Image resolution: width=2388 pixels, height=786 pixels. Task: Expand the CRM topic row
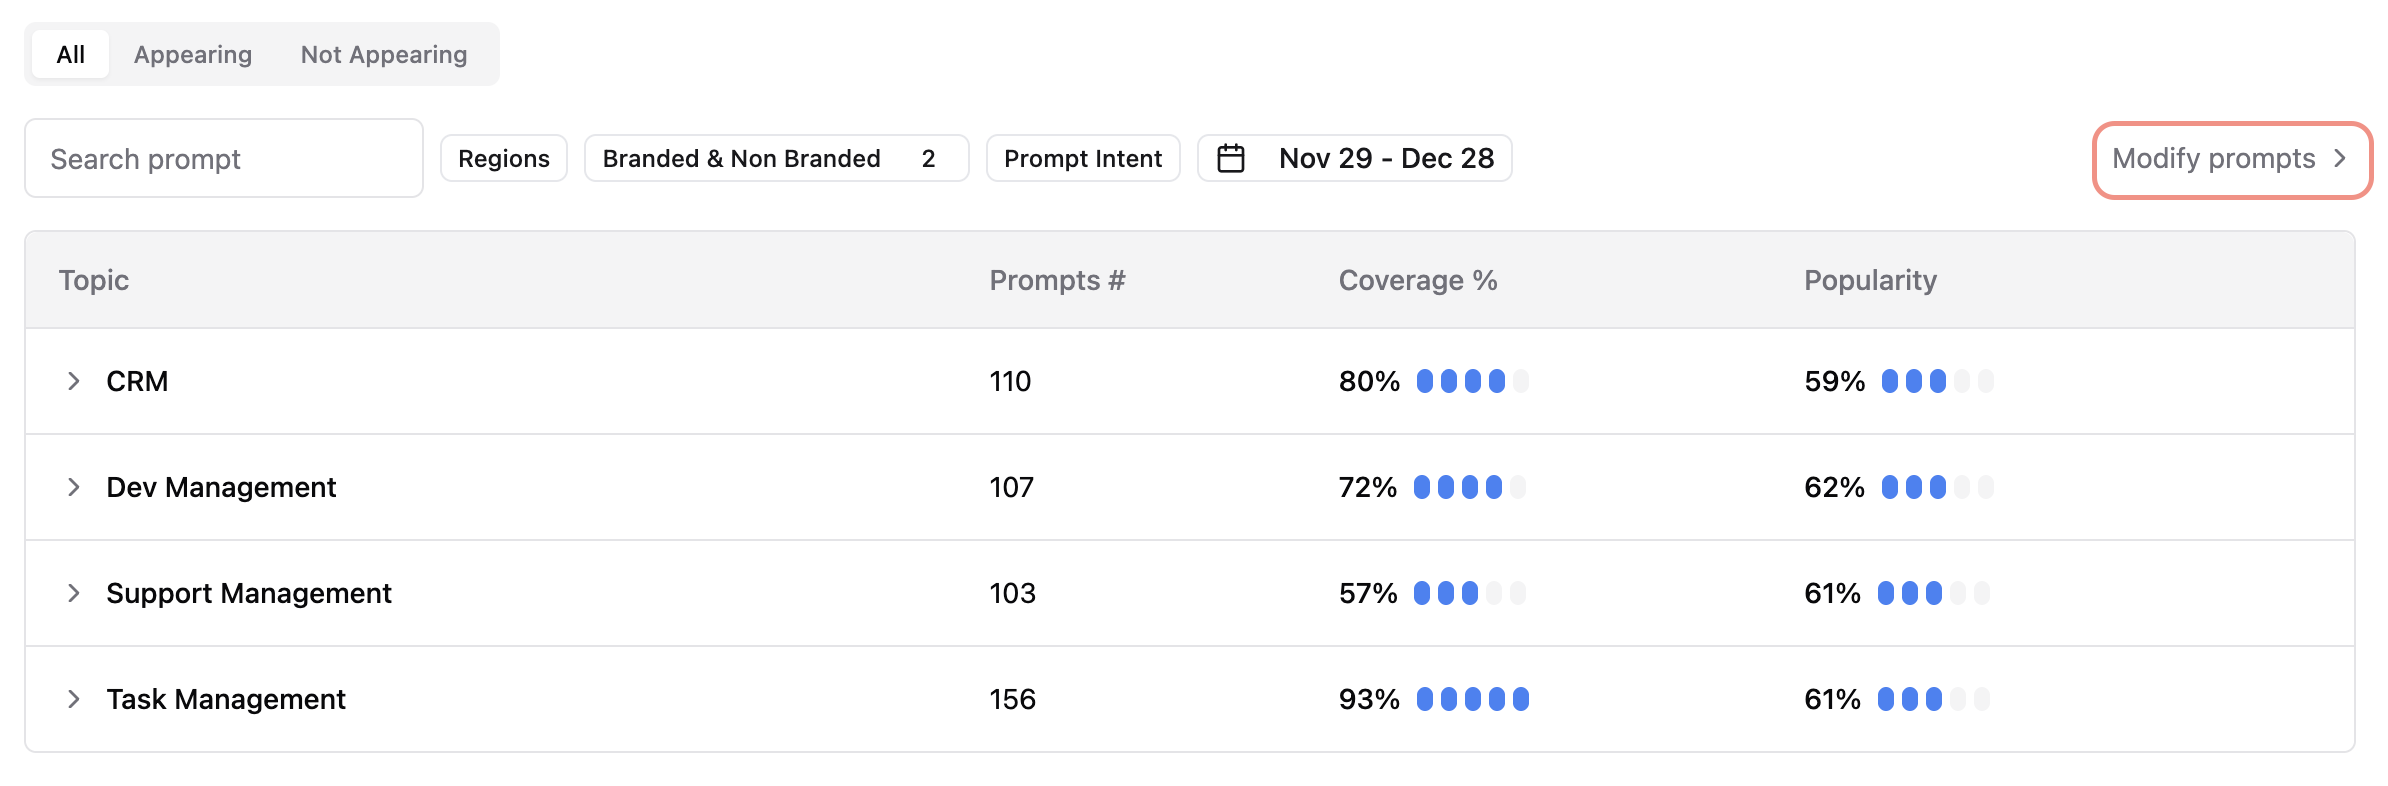73,381
